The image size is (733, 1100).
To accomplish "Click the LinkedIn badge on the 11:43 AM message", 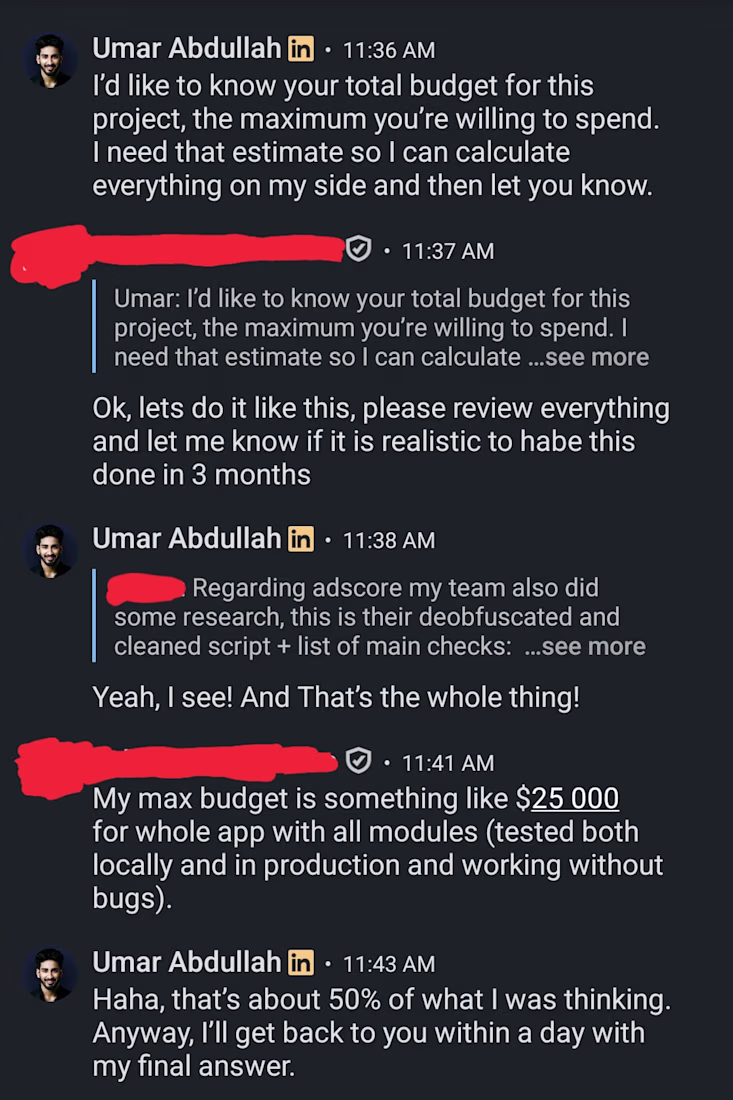I will pyautogui.click(x=300, y=963).
